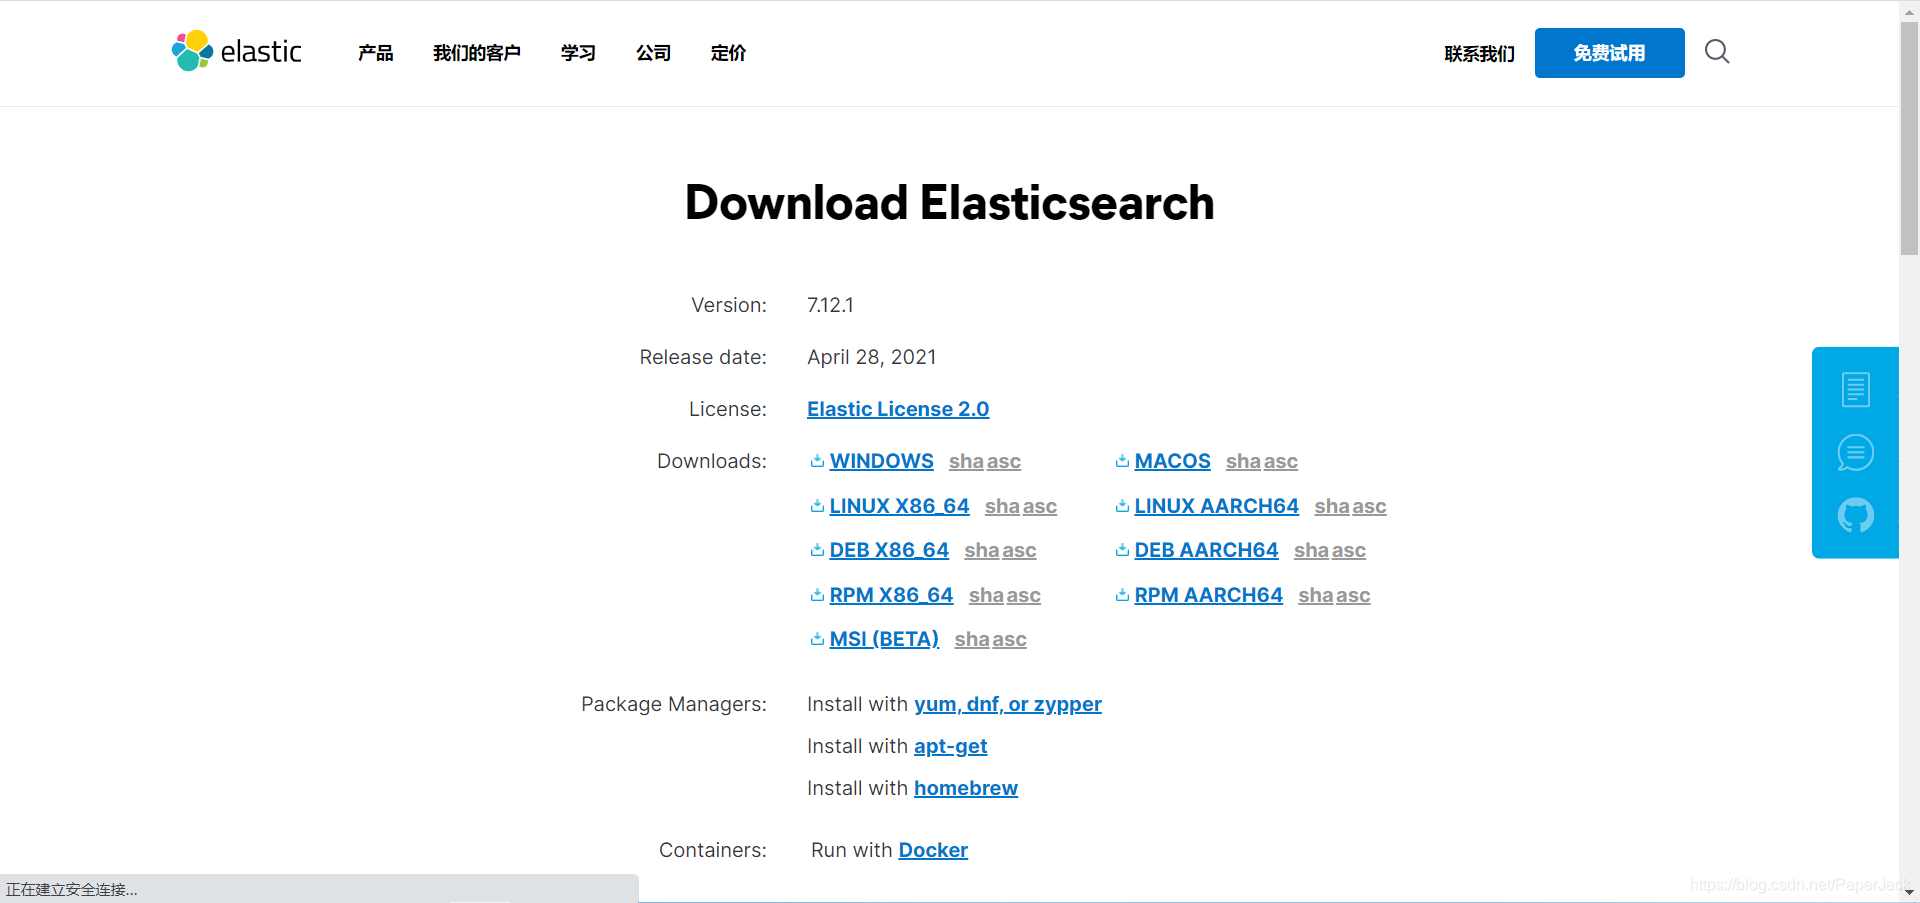Screen dimensions: 1920x903
Task: Click download icon beside MSI (BETA)
Action: point(817,639)
